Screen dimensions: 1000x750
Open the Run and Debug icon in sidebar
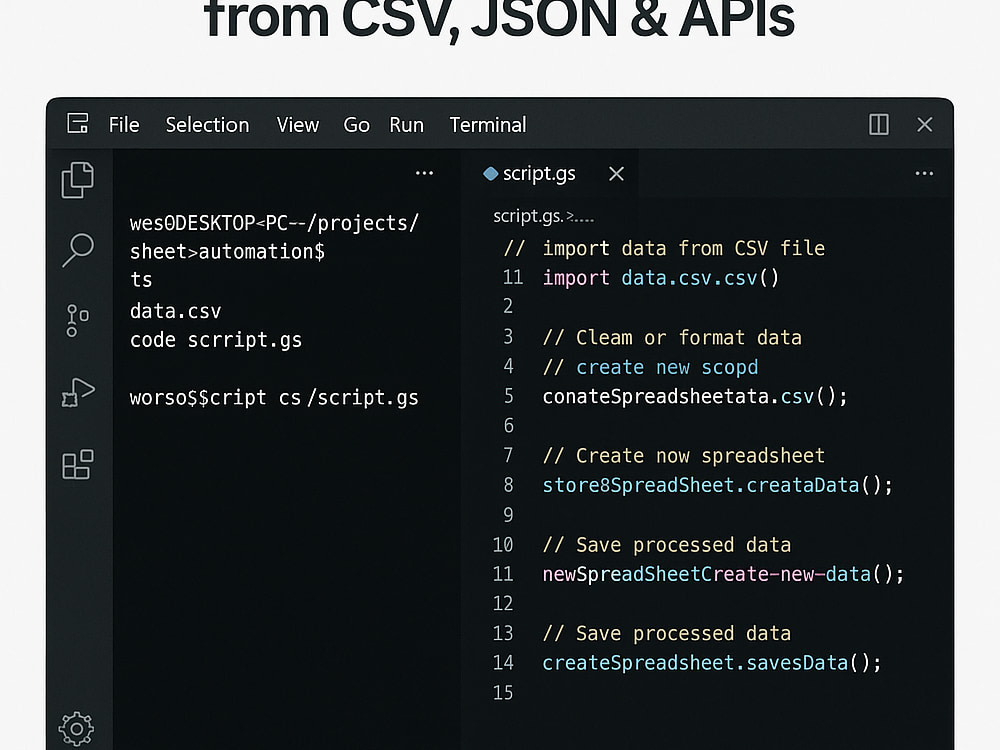[78, 392]
